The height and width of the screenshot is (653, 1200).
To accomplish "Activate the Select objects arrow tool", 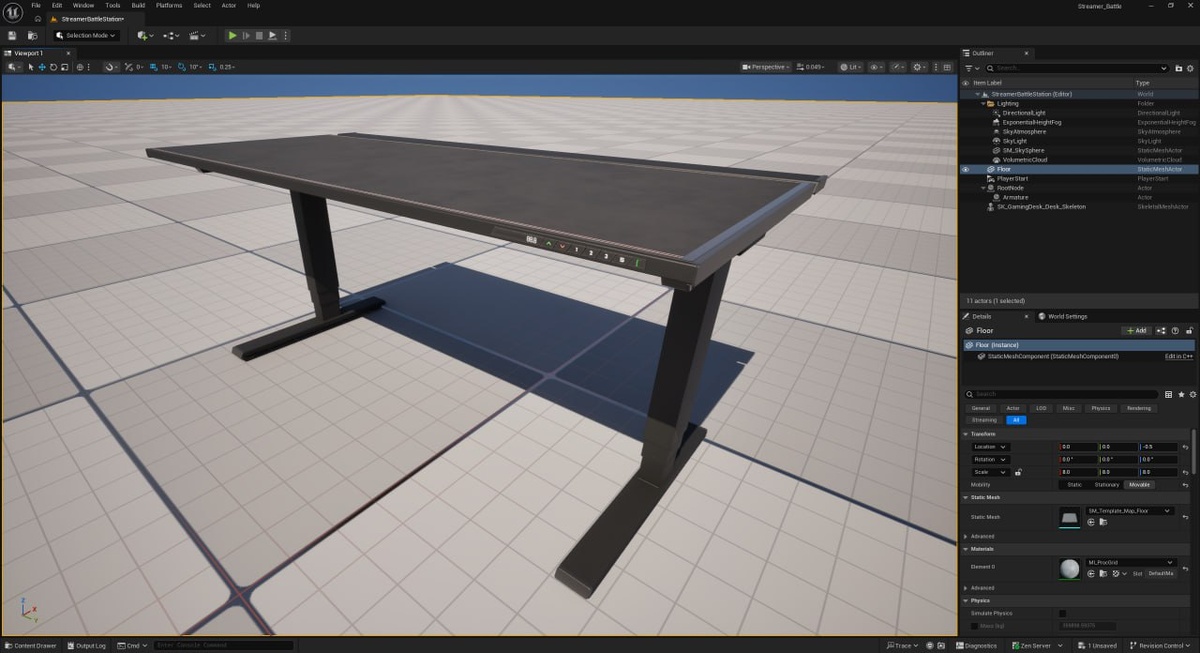I will (x=31, y=67).
